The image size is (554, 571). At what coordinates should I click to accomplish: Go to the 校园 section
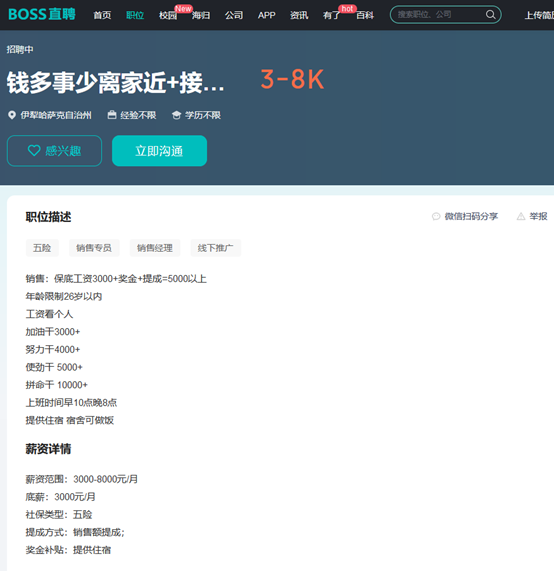168,15
